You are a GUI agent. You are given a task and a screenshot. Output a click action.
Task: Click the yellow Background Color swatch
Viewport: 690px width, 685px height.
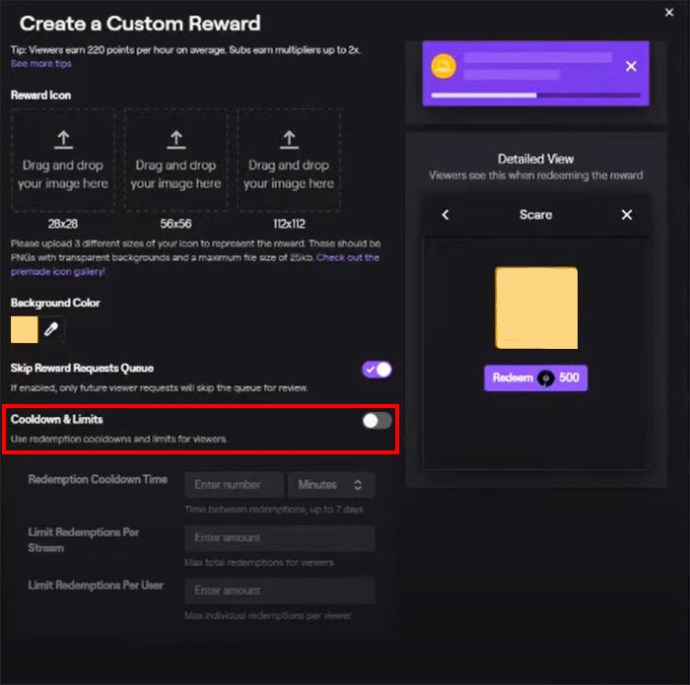click(x=24, y=329)
